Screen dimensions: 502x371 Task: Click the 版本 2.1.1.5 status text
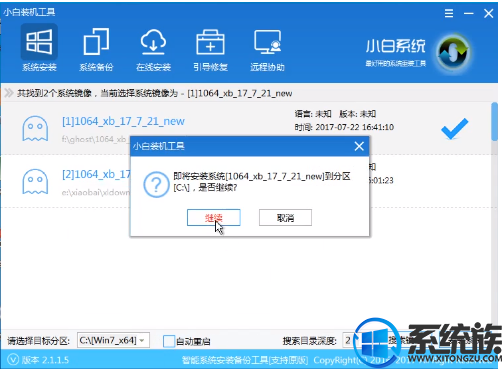pos(45,360)
